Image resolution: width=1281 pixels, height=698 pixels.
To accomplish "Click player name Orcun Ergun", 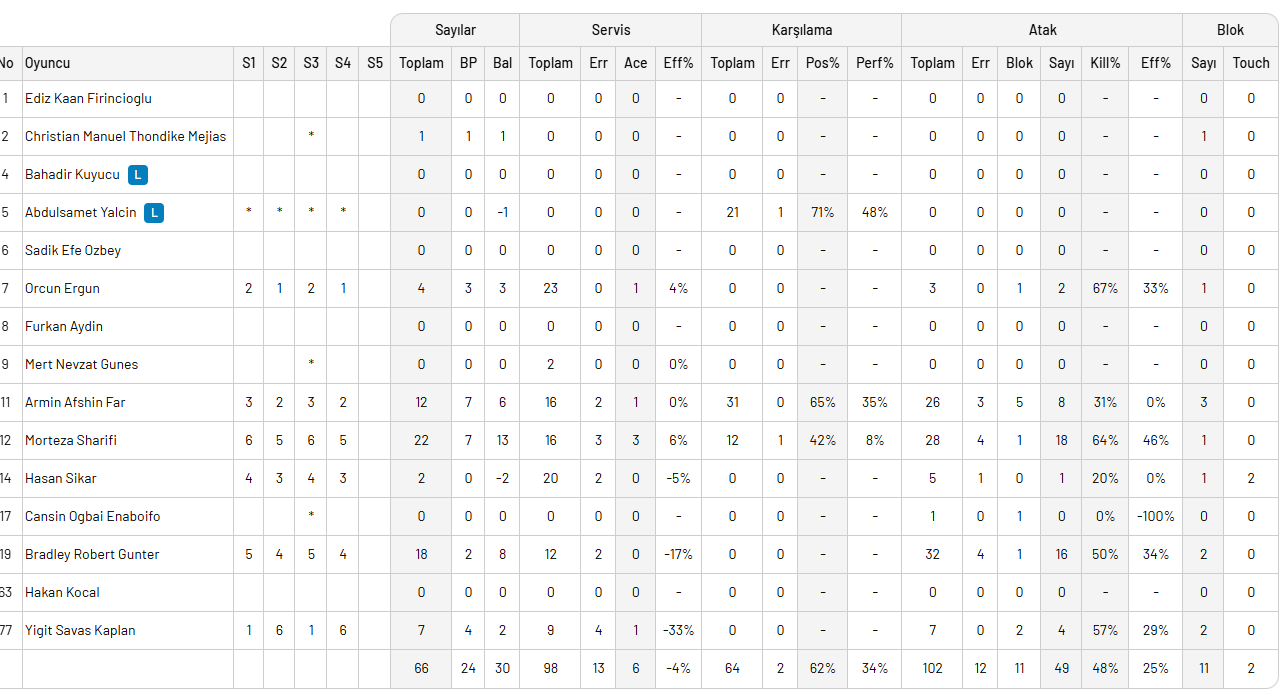I will tap(62, 289).
